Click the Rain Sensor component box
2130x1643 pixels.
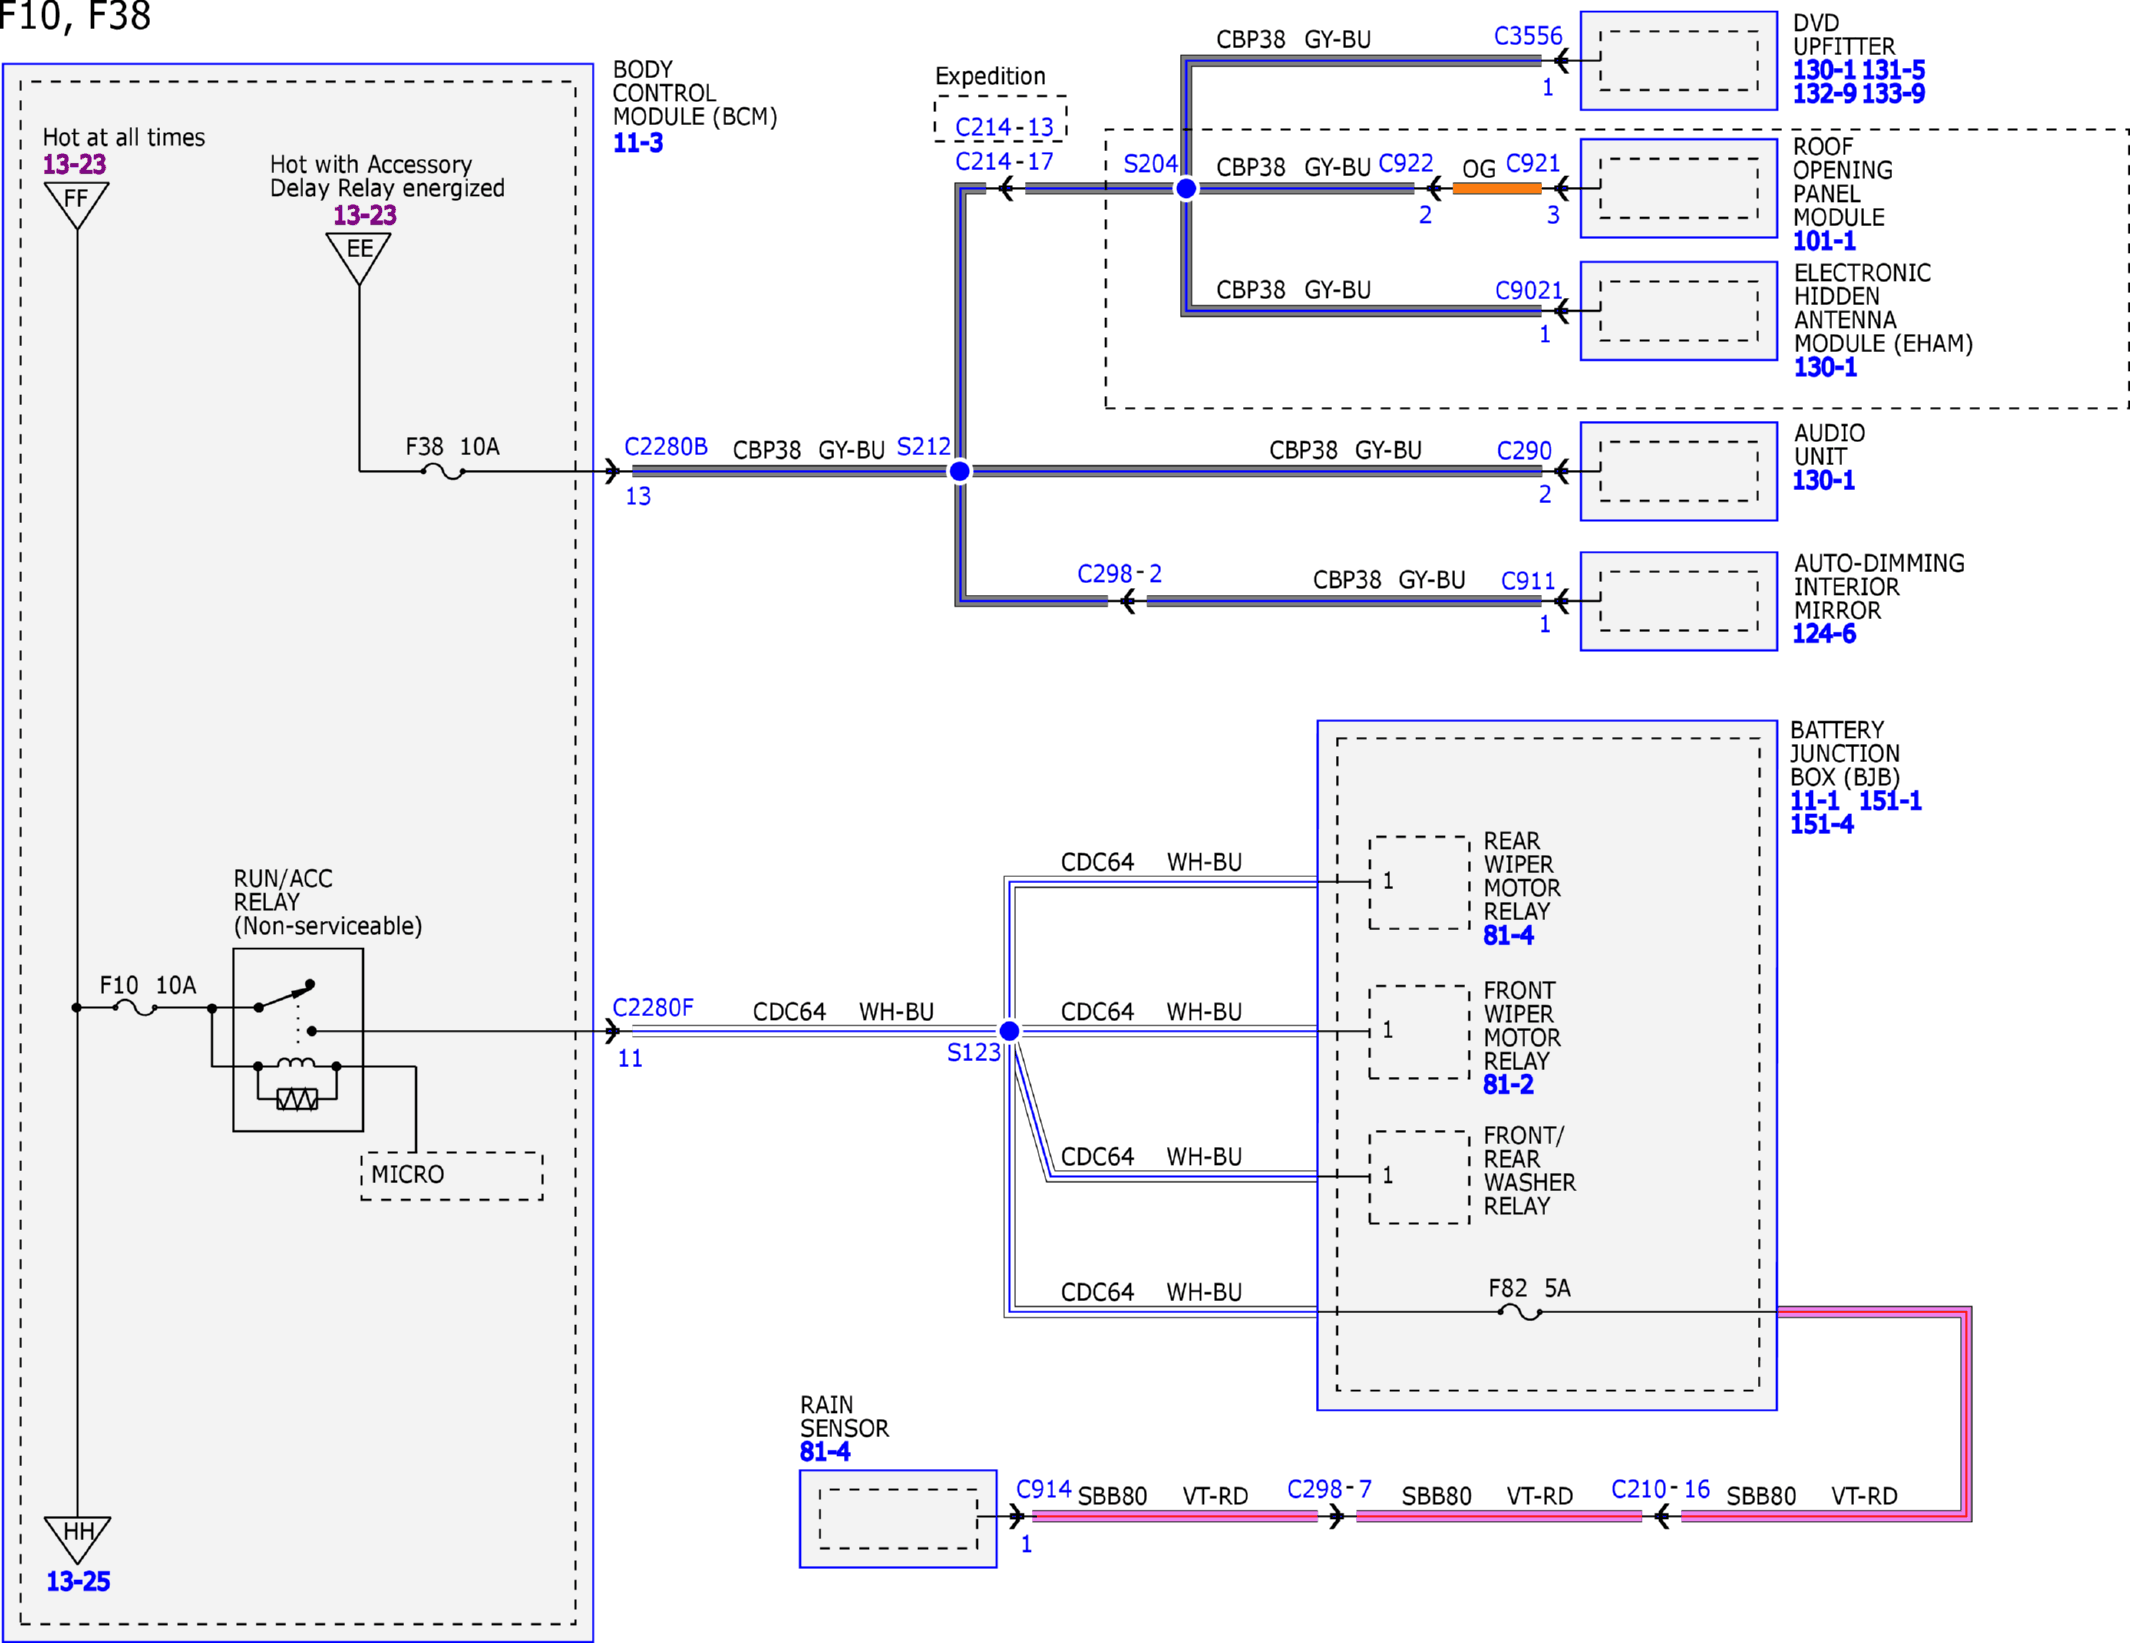(898, 1519)
